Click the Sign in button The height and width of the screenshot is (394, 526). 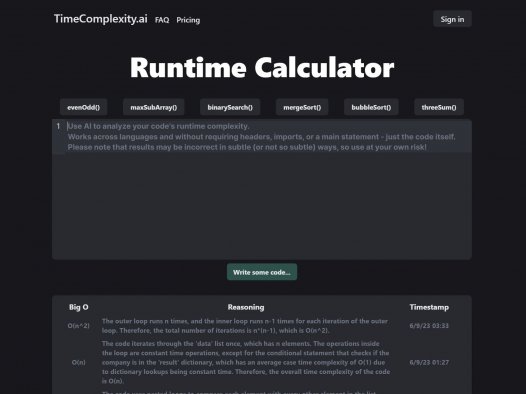452,19
